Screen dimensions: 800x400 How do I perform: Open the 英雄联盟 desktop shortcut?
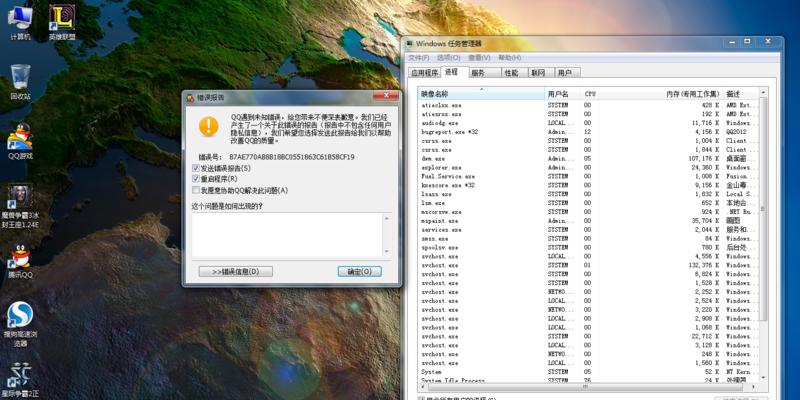62,22
